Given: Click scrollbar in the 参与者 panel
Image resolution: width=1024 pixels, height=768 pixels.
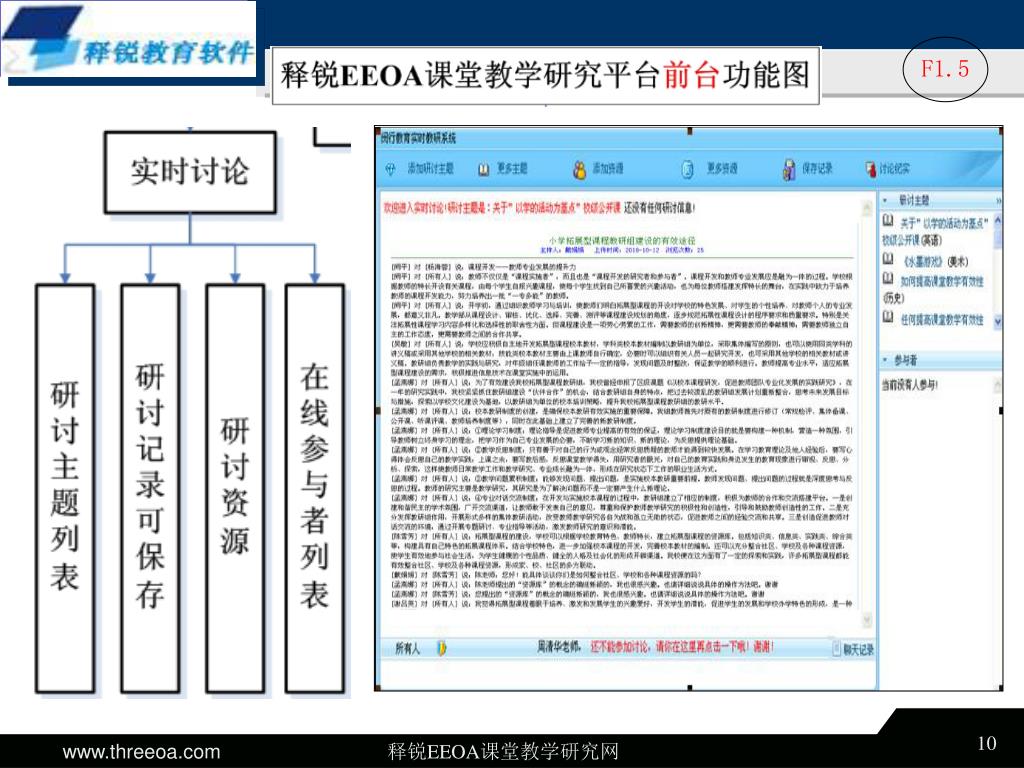Looking at the screenshot, I should (x=998, y=385).
